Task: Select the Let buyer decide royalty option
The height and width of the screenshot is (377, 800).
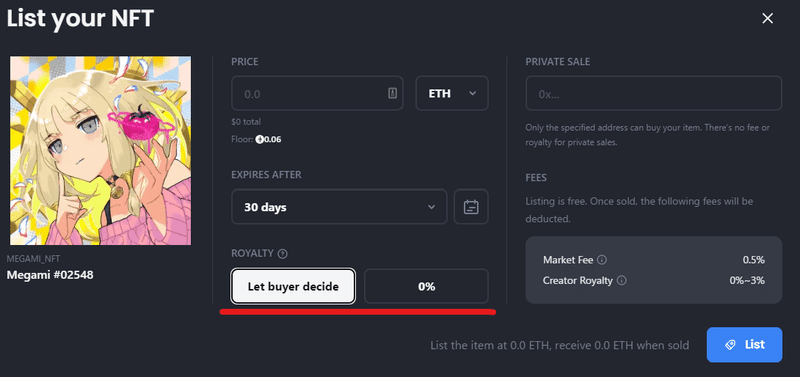Action: (x=293, y=287)
